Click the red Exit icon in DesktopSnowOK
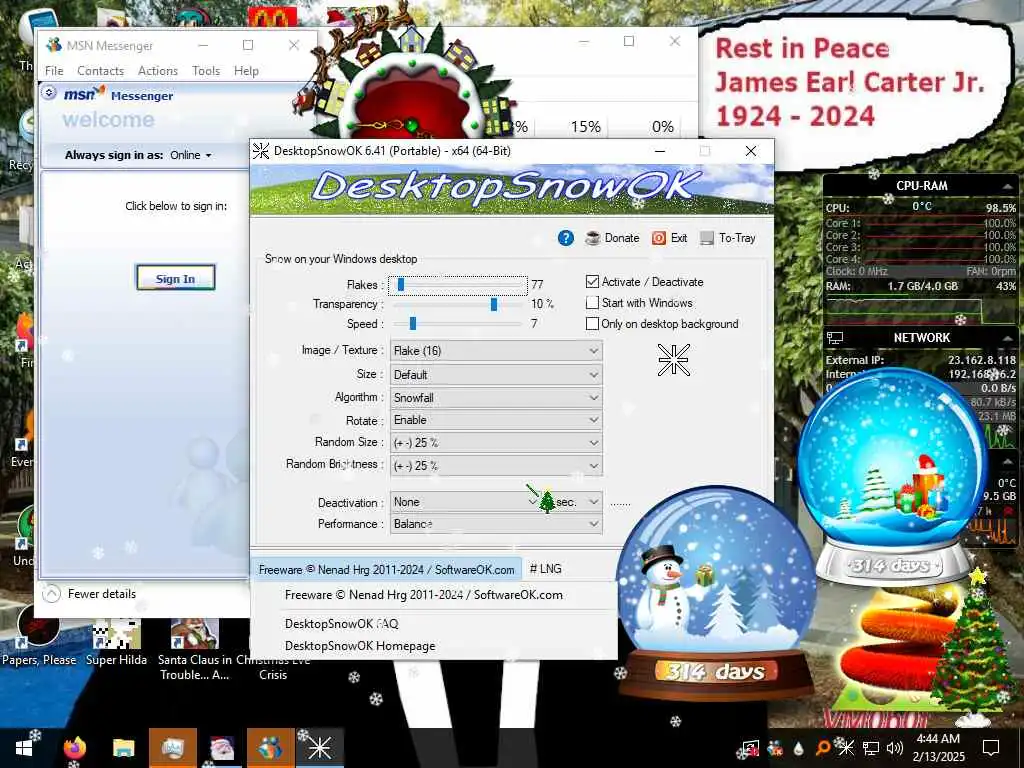This screenshot has height=768, width=1024. (658, 238)
